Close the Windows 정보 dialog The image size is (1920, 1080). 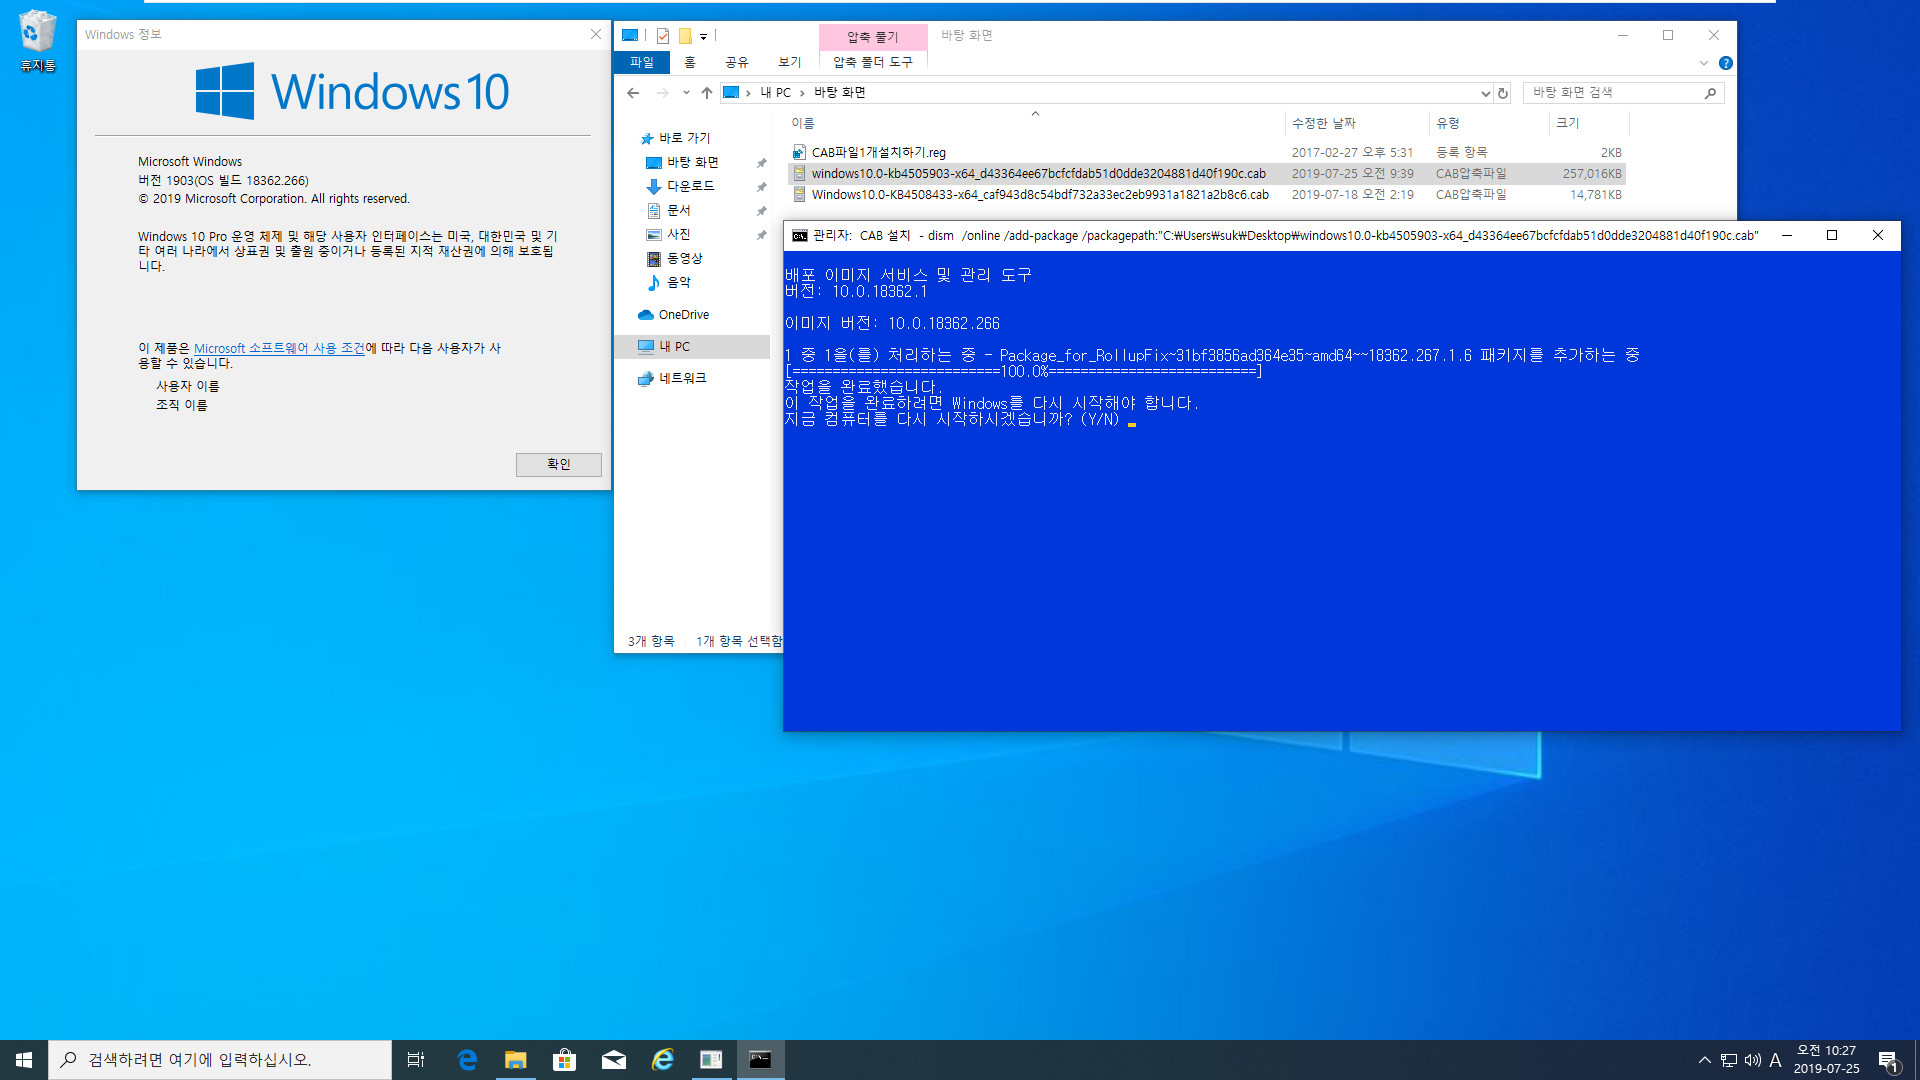click(596, 34)
